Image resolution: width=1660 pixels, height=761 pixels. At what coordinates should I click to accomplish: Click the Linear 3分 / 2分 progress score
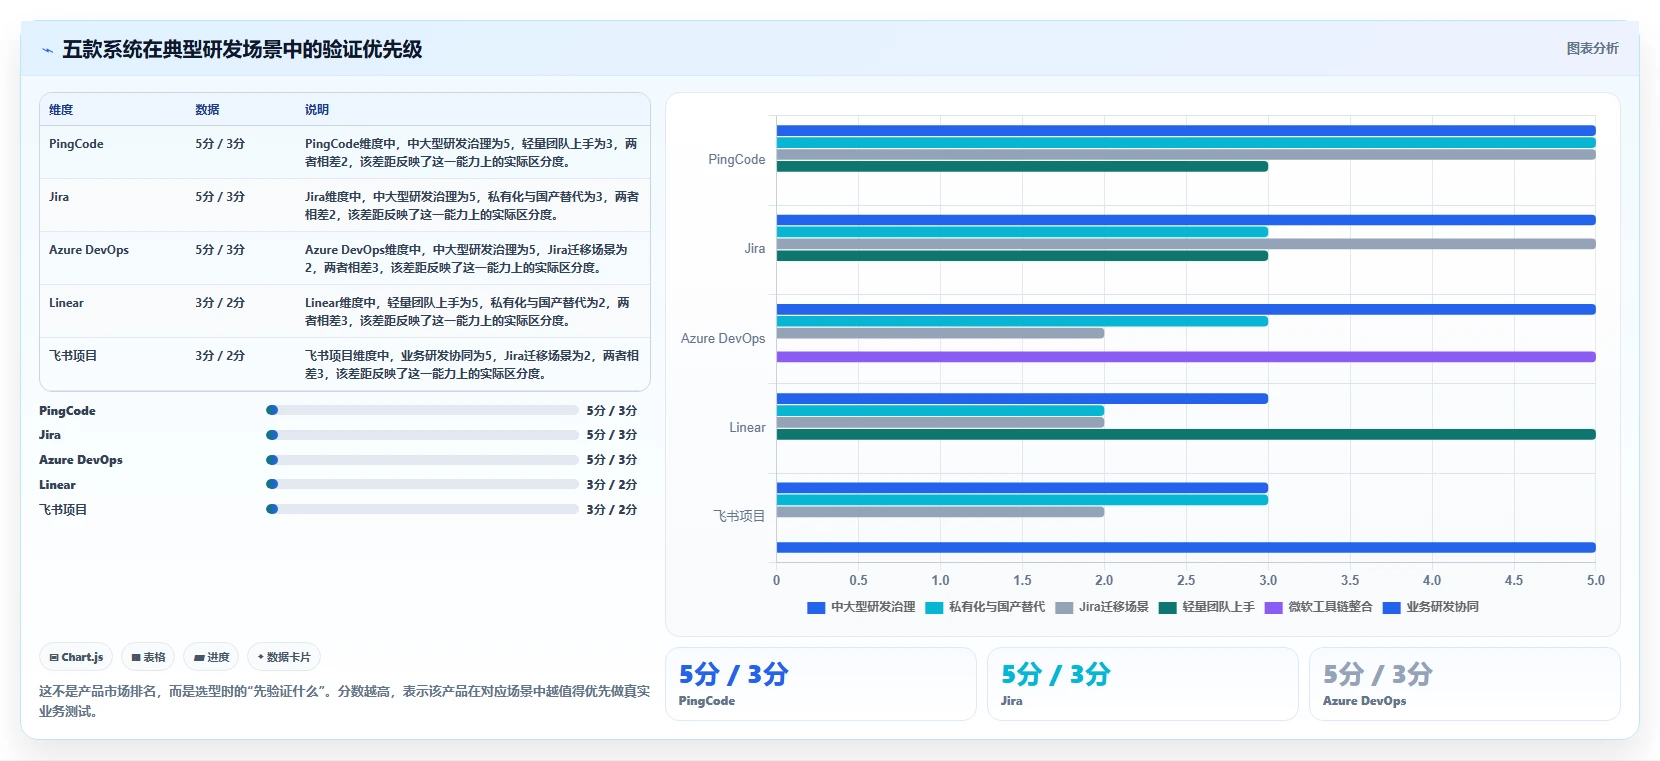(612, 484)
